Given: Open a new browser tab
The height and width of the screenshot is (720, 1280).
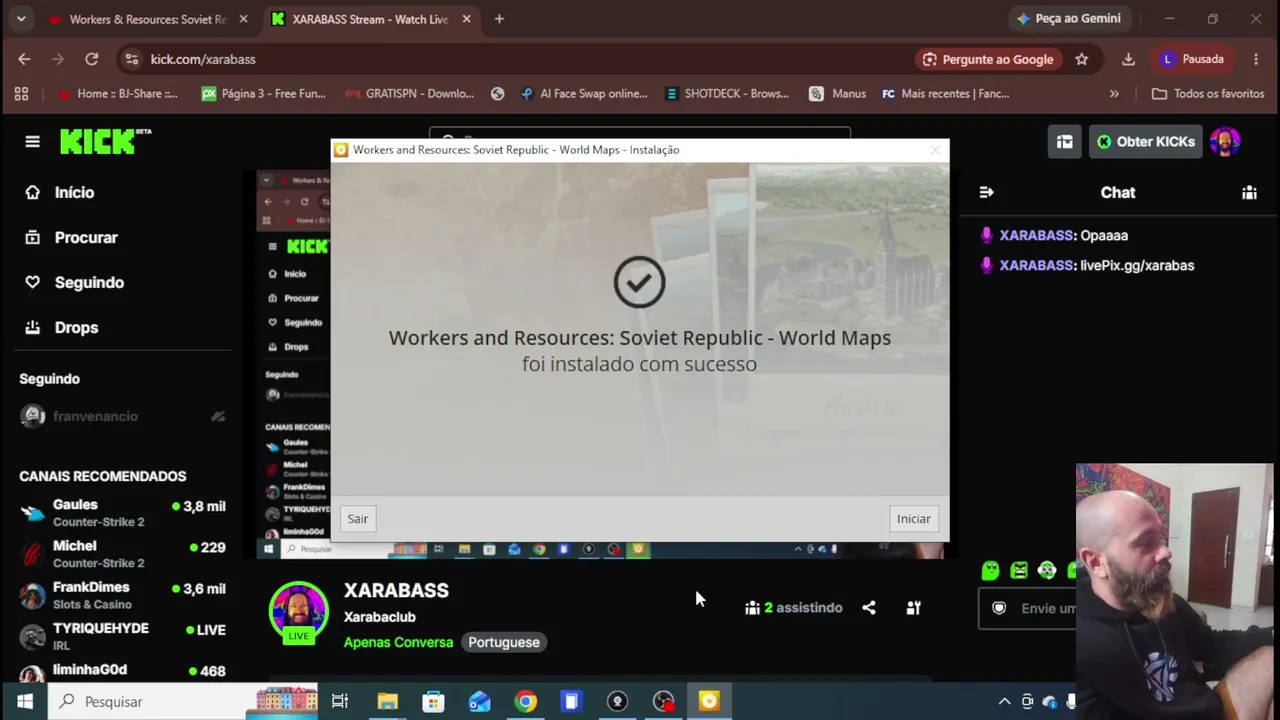Looking at the screenshot, I should [499, 19].
